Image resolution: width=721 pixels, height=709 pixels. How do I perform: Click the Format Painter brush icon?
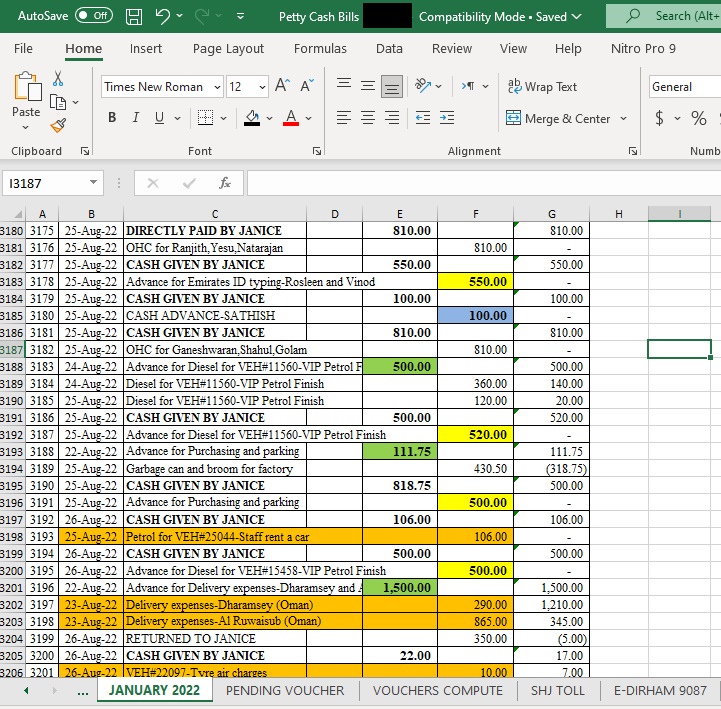click(x=58, y=125)
